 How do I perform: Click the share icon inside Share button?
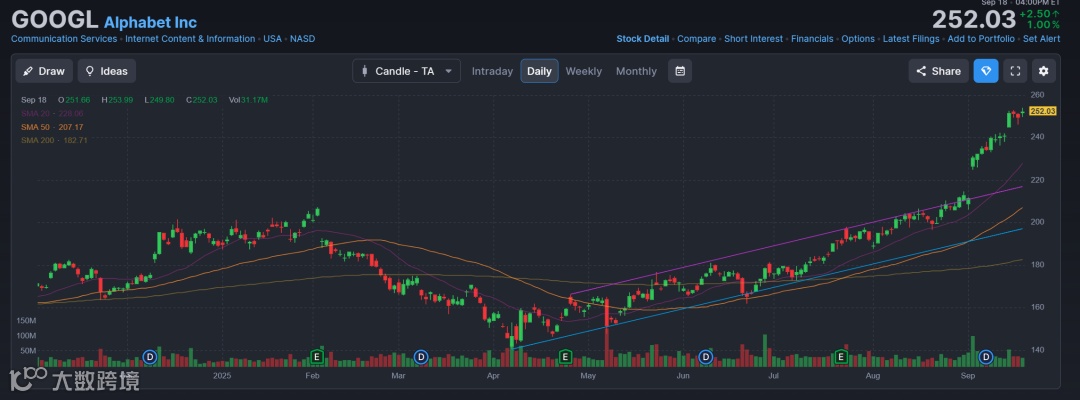tap(922, 71)
